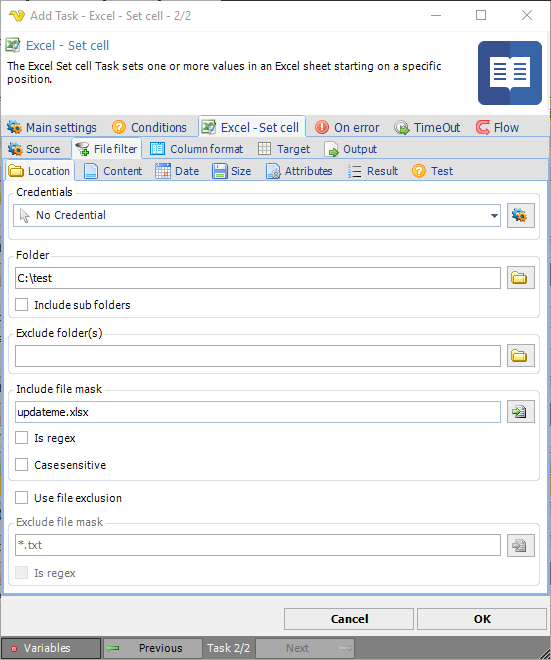Open credential manager gear button
The width and height of the screenshot is (551, 660).
tap(521, 216)
